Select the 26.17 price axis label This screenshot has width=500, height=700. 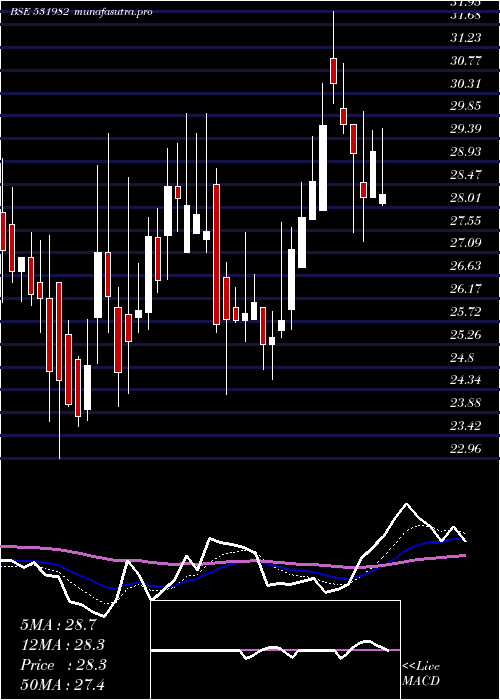tap(466, 289)
